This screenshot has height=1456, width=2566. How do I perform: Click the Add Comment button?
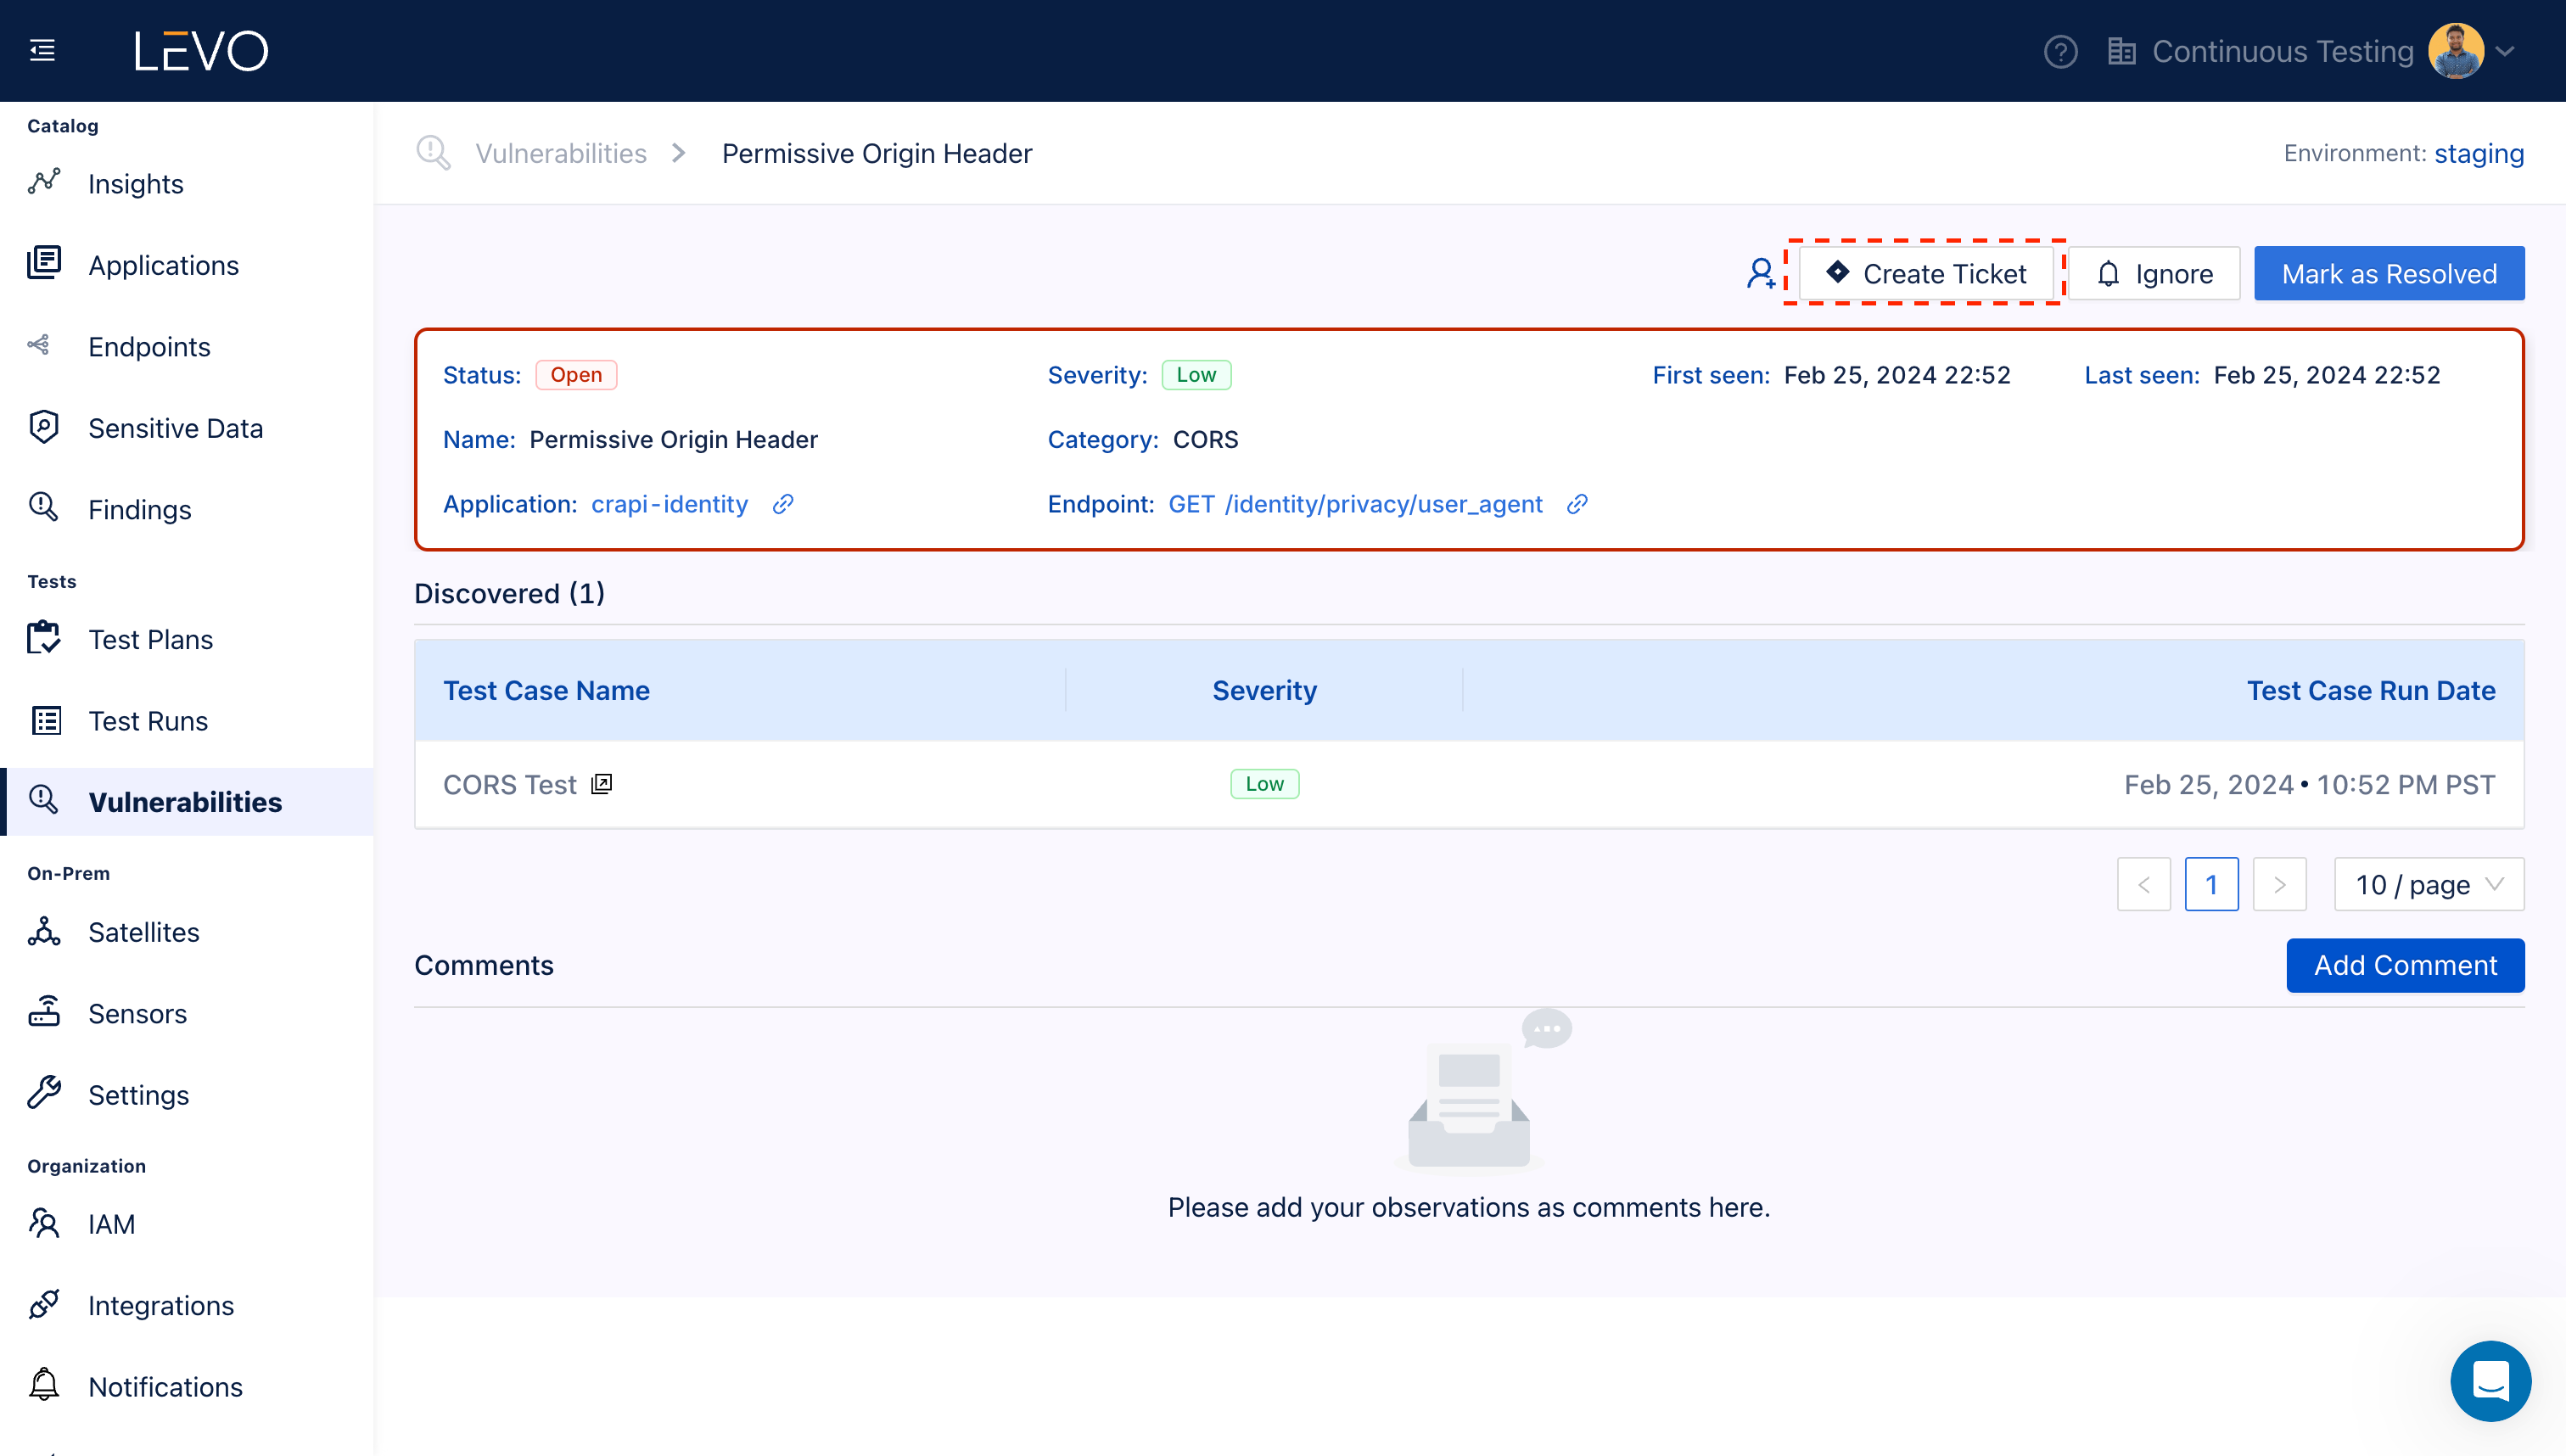click(2404, 965)
